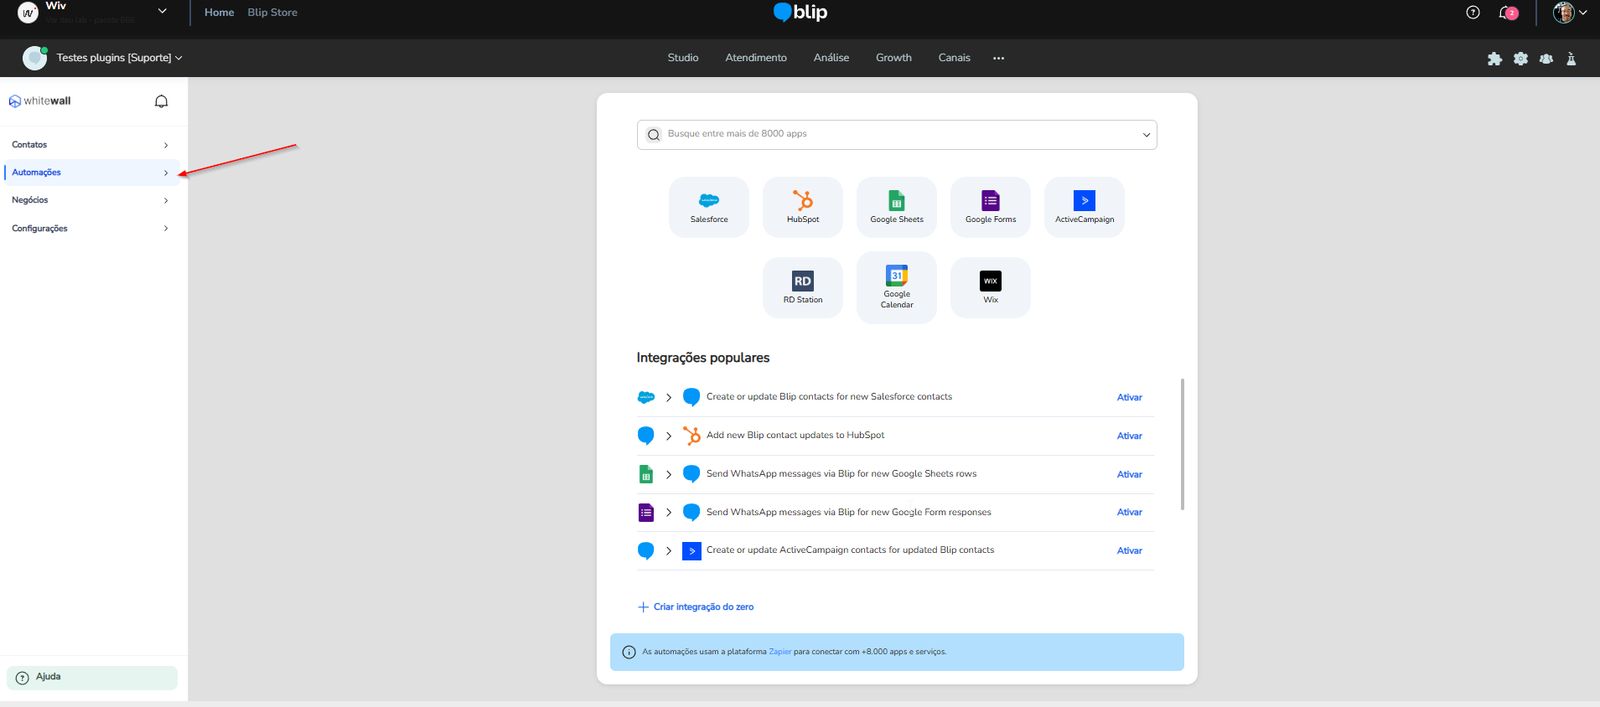Click Ativar for the Salesforce contacts integration
Image resolution: width=1600 pixels, height=707 pixels.
1129,398
